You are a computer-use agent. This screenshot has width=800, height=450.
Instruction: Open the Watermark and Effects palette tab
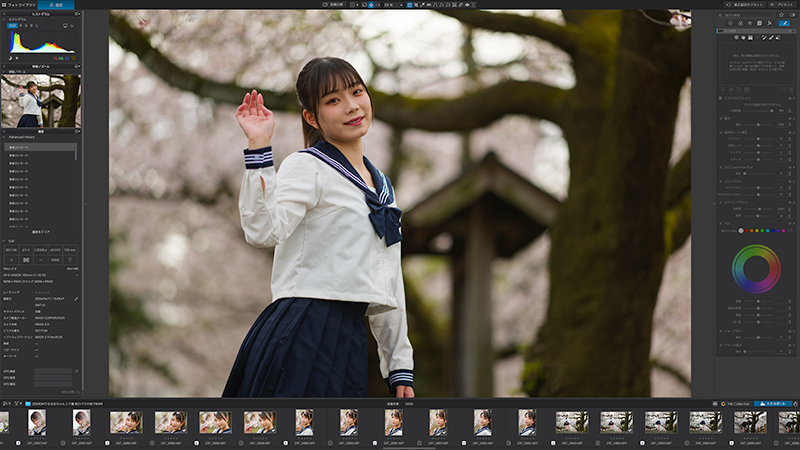769,23
